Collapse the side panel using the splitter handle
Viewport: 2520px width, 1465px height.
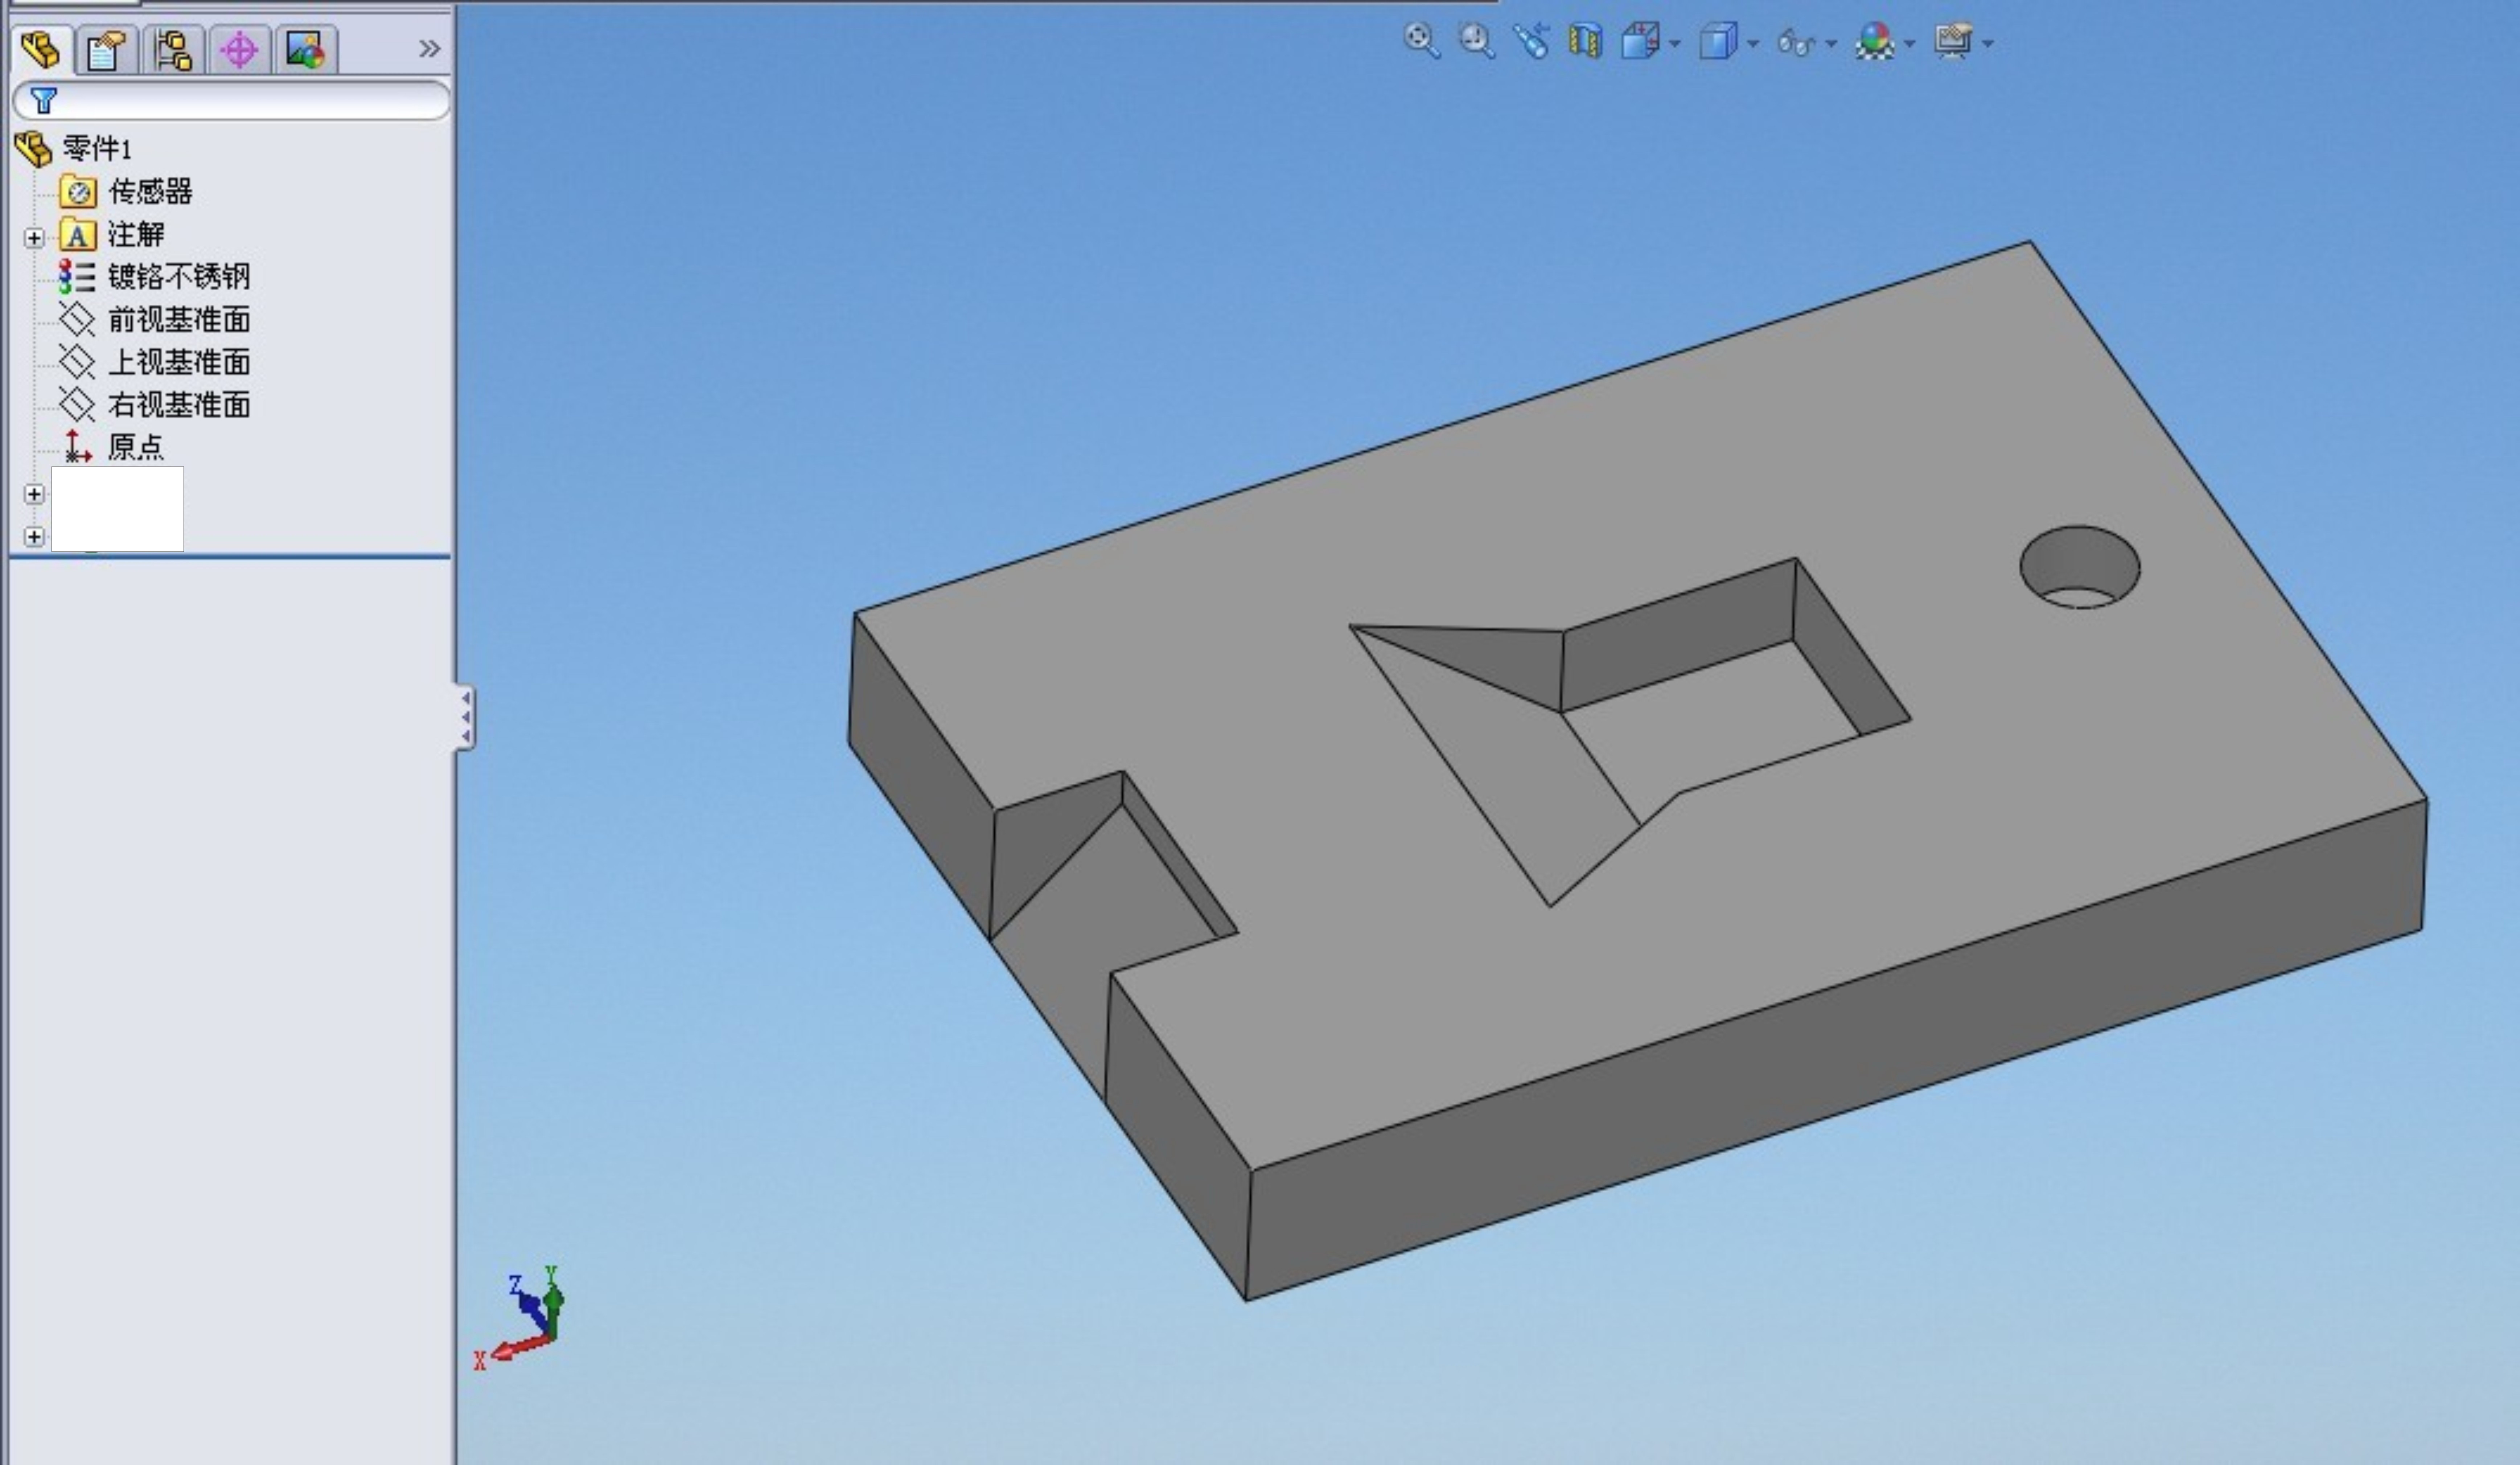(465, 717)
